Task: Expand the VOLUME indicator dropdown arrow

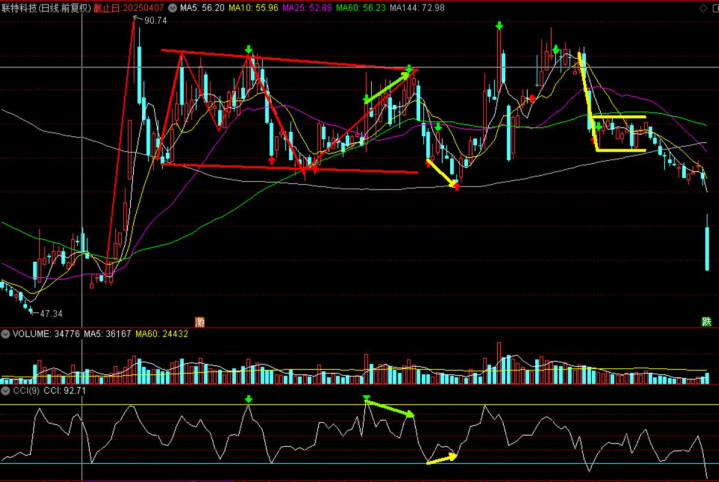Action: tap(5, 334)
